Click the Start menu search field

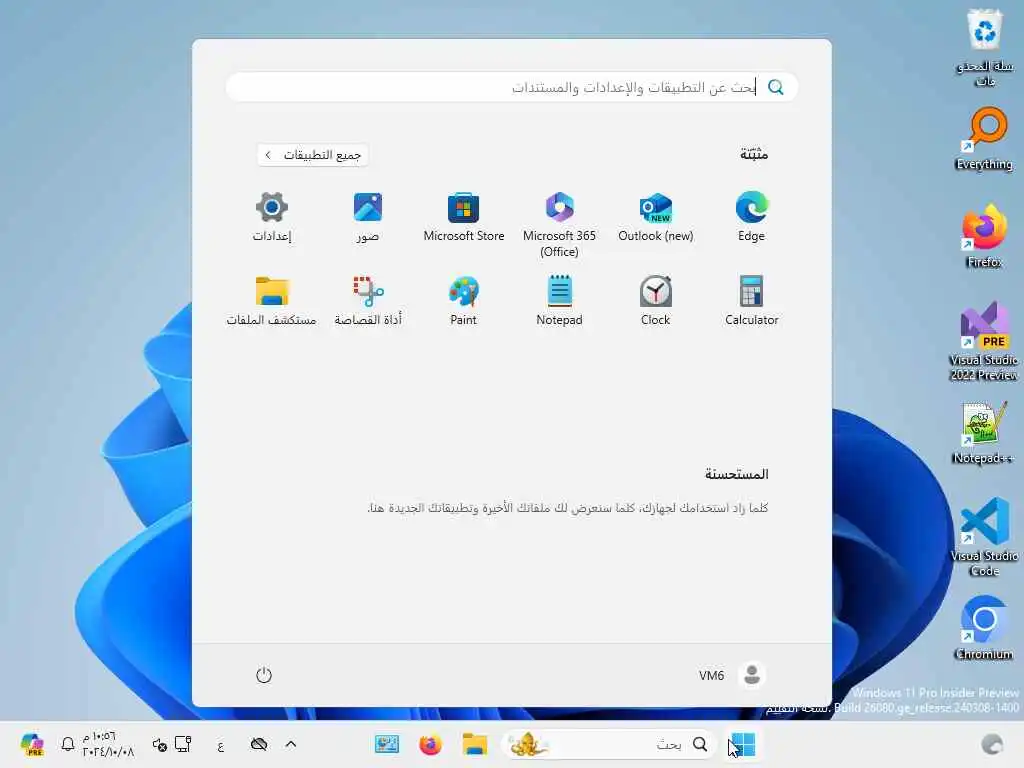(x=512, y=87)
